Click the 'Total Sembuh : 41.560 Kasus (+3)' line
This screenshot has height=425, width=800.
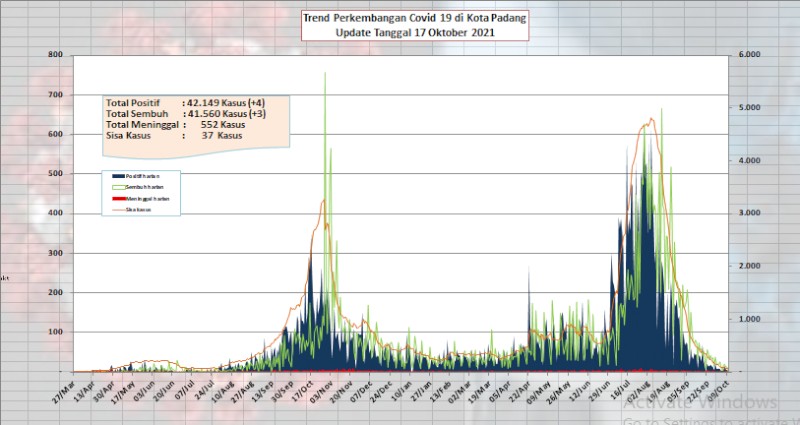click(x=186, y=114)
